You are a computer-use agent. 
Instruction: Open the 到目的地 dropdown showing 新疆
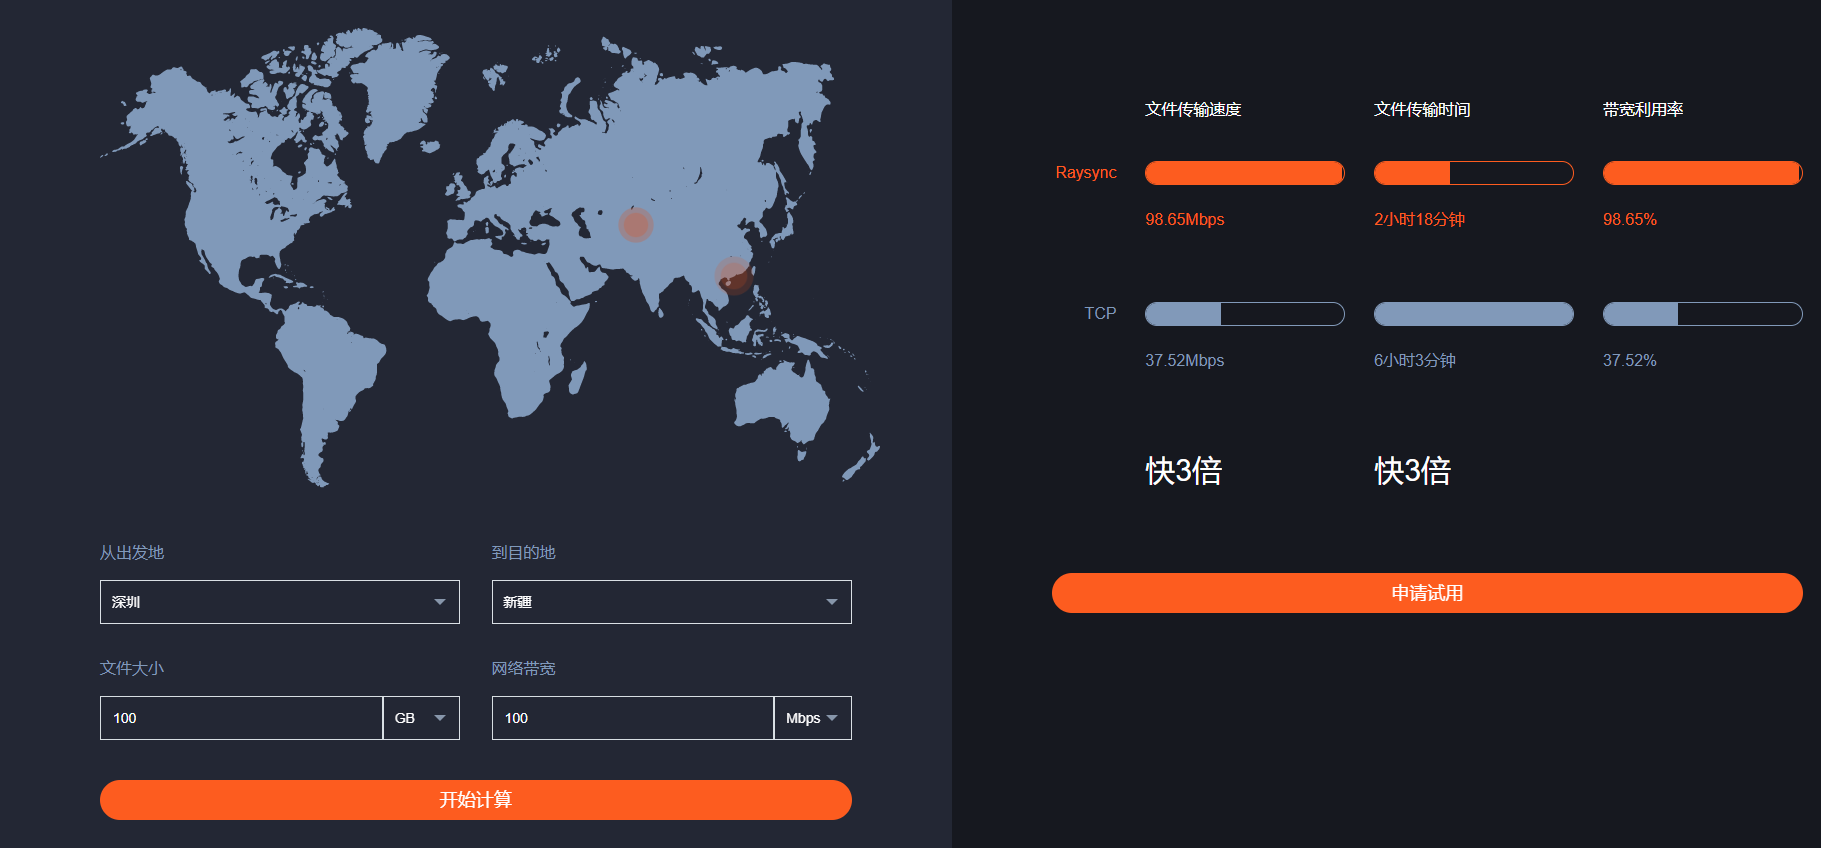point(671,602)
